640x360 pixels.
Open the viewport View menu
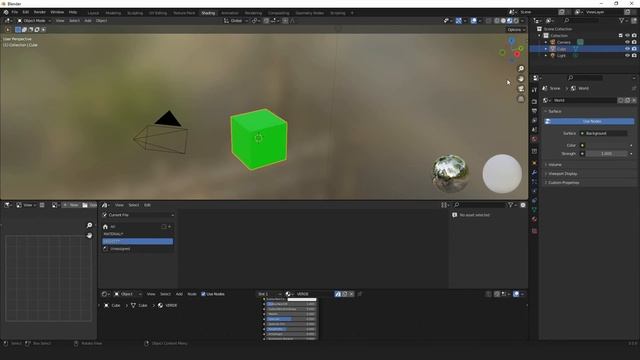click(x=60, y=20)
